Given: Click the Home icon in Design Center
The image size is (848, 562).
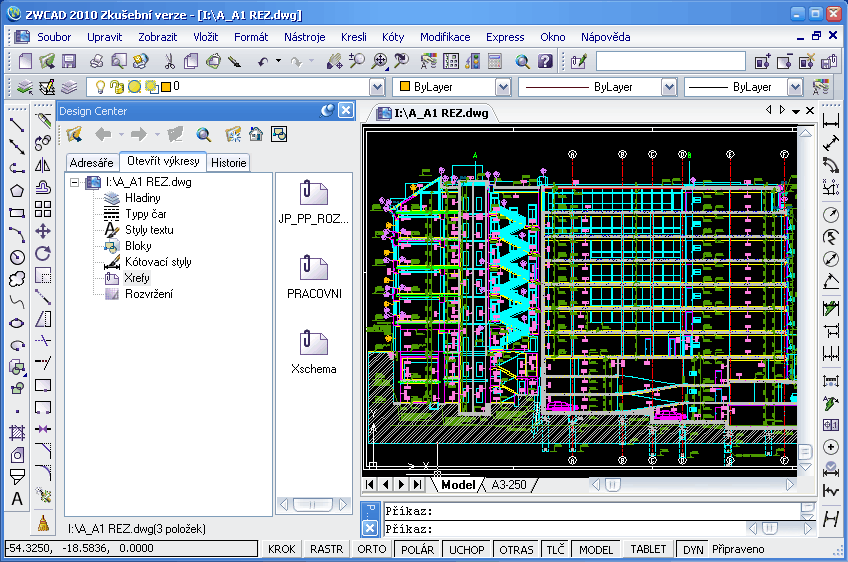Looking at the screenshot, I should (256, 134).
